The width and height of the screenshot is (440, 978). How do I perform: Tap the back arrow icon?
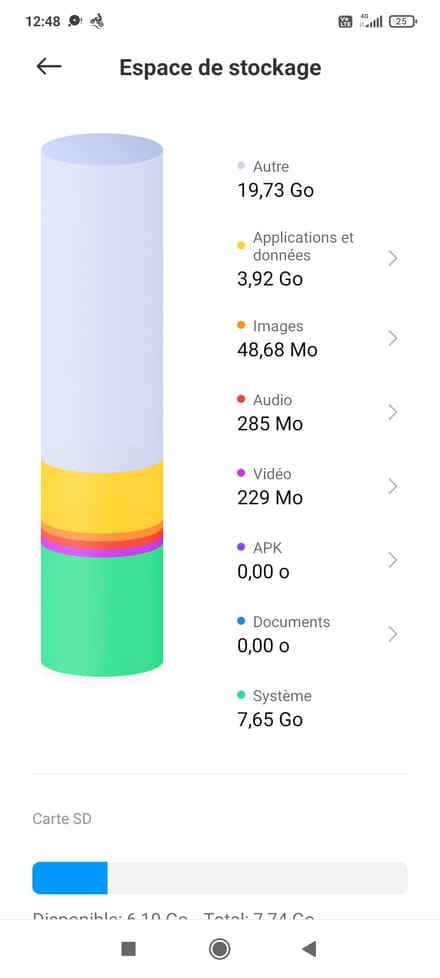click(x=49, y=66)
